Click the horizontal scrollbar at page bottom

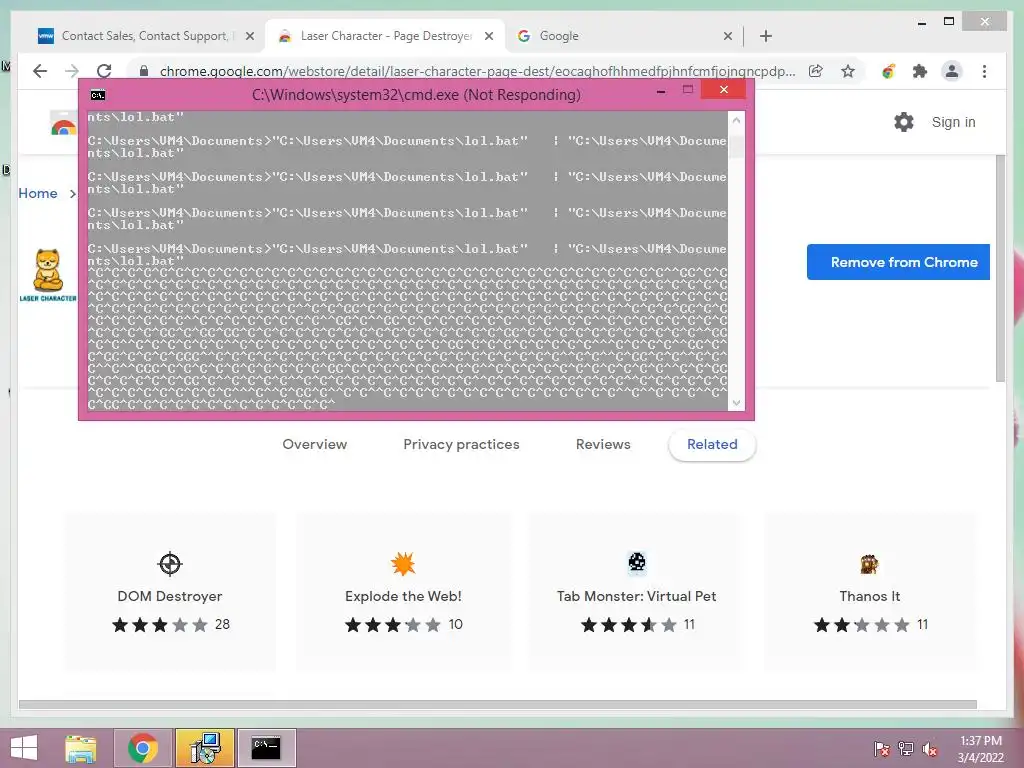[498, 705]
